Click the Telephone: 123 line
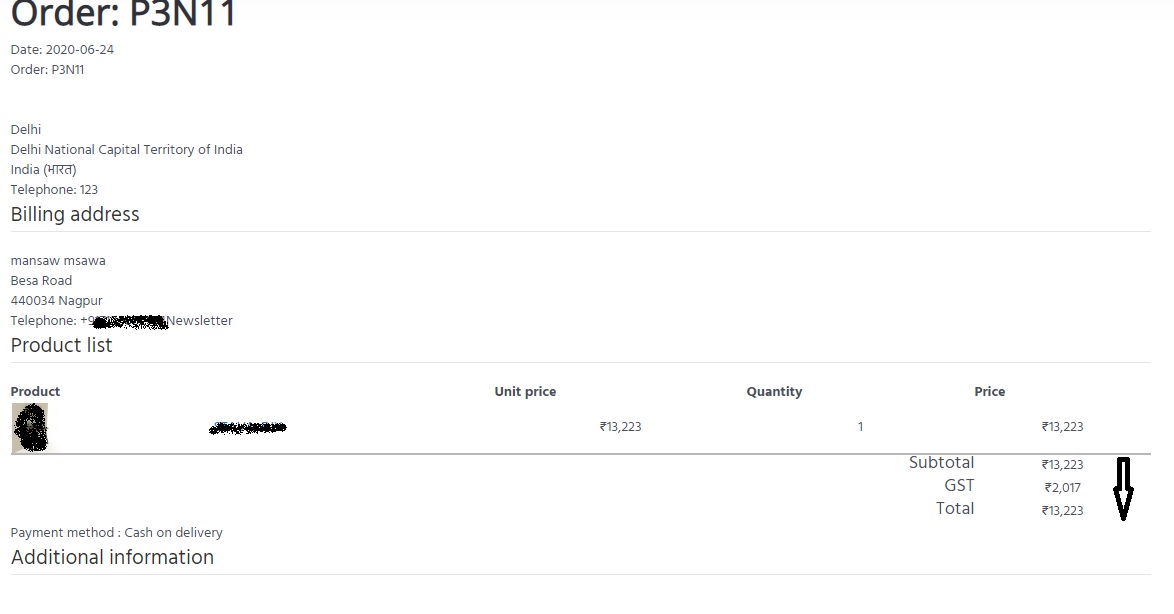Image resolution: width=1174 pixels, height=614 pixels. tap(54, 190)
